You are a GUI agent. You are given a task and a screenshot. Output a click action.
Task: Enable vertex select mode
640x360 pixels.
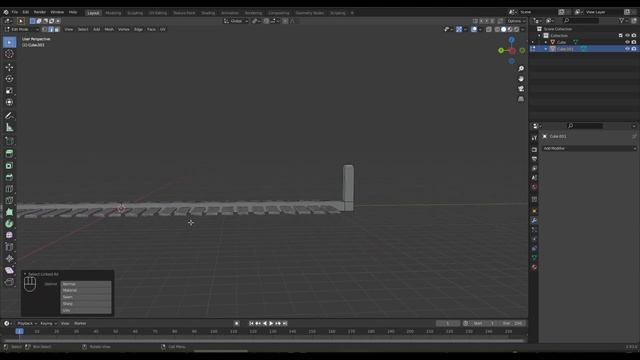point(44,29)
